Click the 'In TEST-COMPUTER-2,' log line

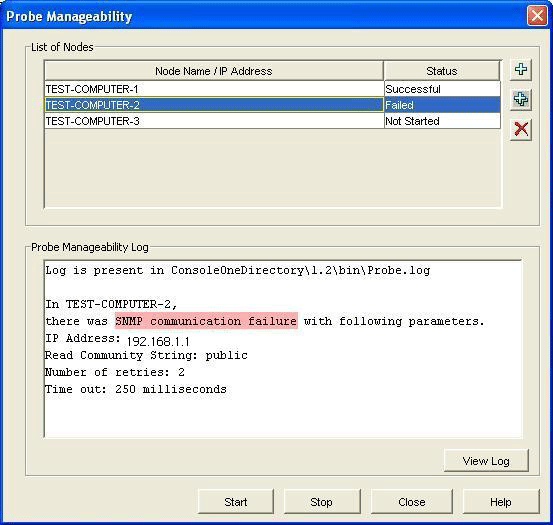111,304
